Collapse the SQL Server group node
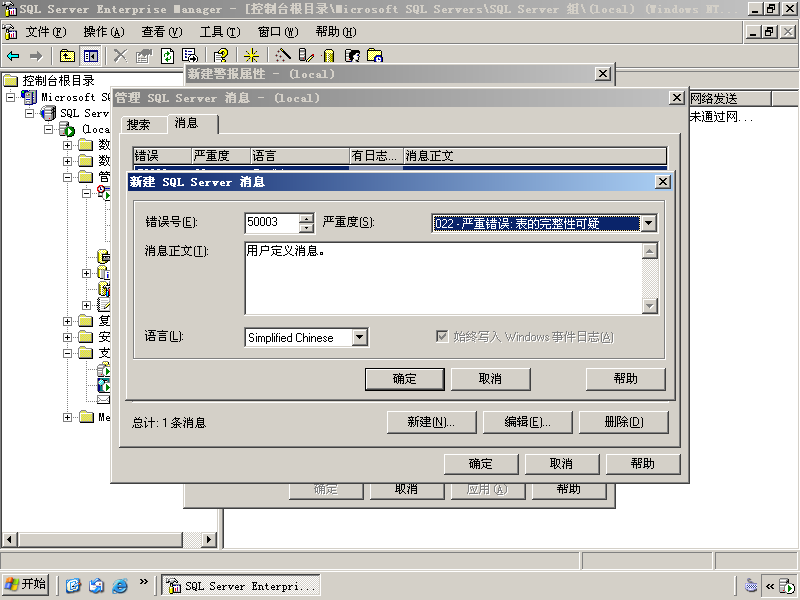800x600 pixels. (x=30, y=113)
